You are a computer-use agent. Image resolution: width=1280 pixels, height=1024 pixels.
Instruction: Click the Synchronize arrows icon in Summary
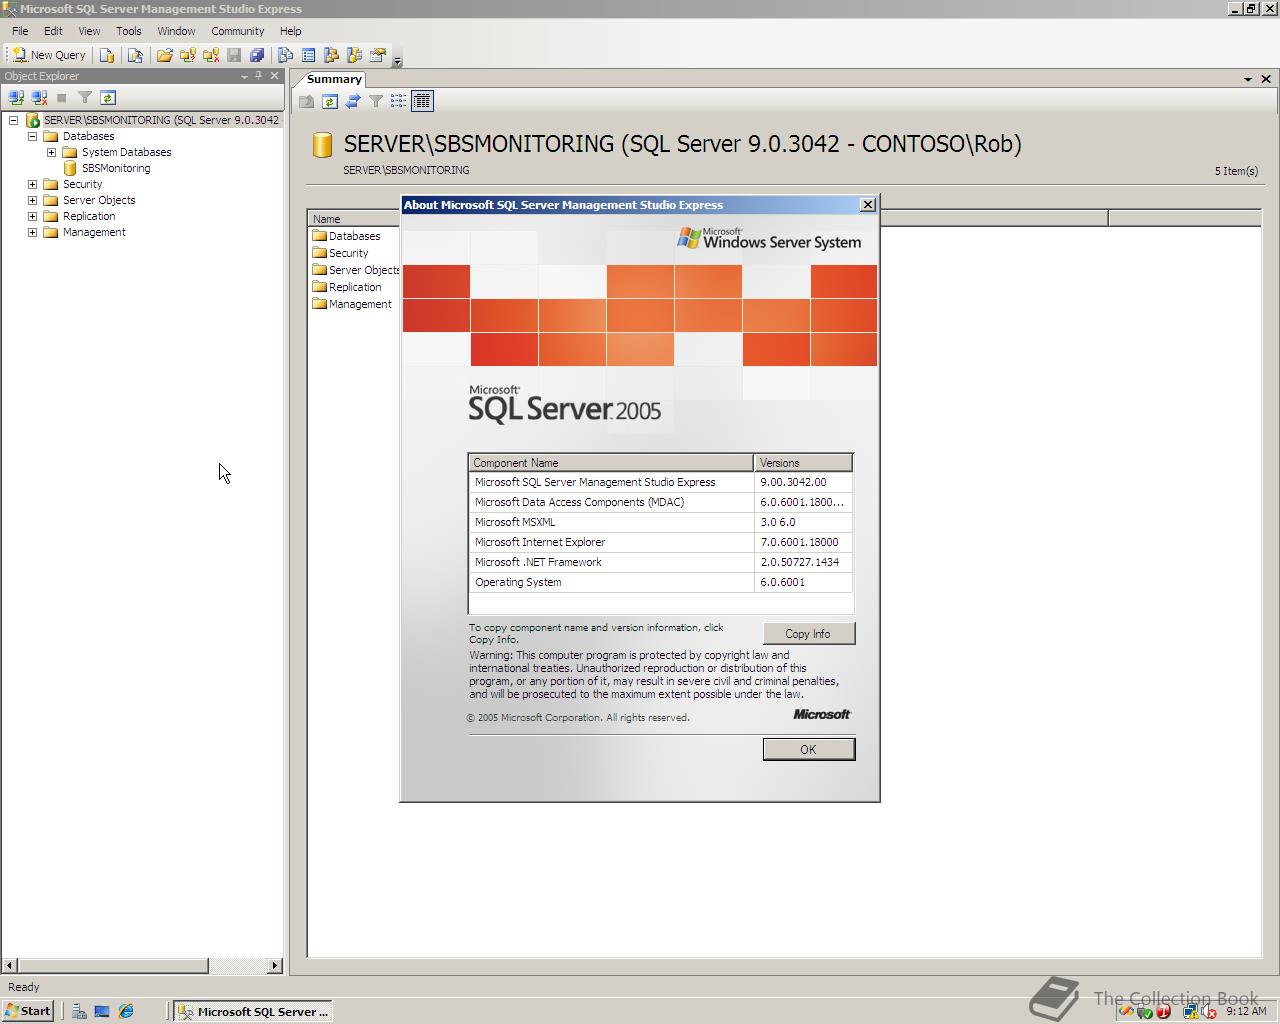tap(353, 101)
